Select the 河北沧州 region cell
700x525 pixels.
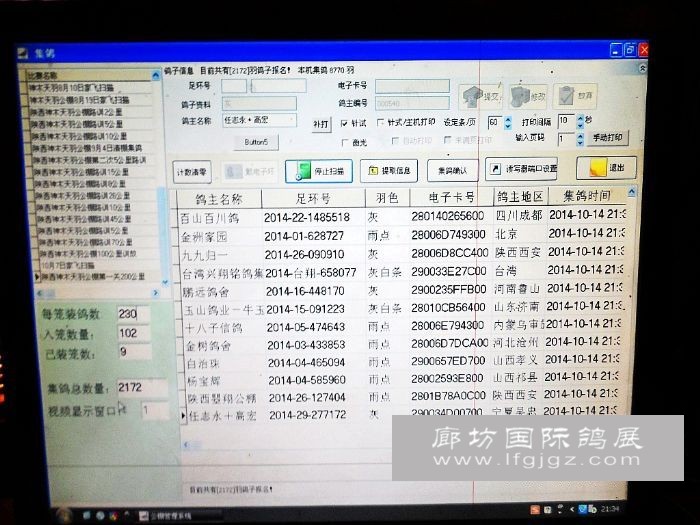pos(516,342)
